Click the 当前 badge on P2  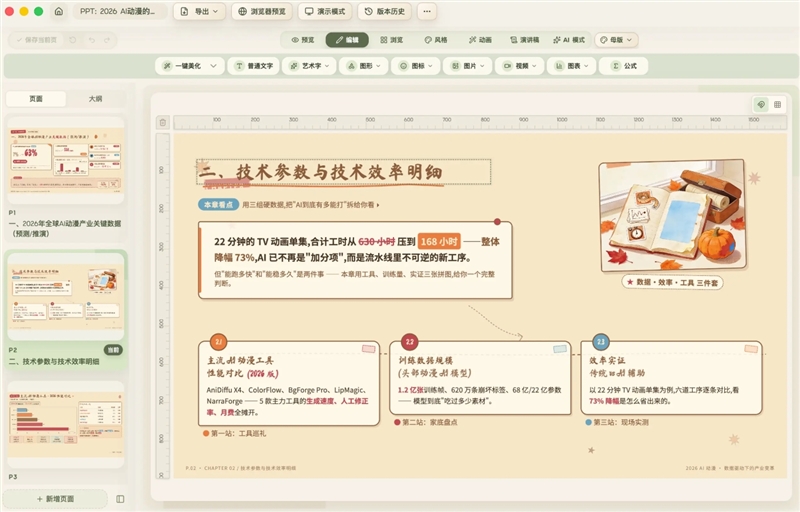(x=113, y=350)
